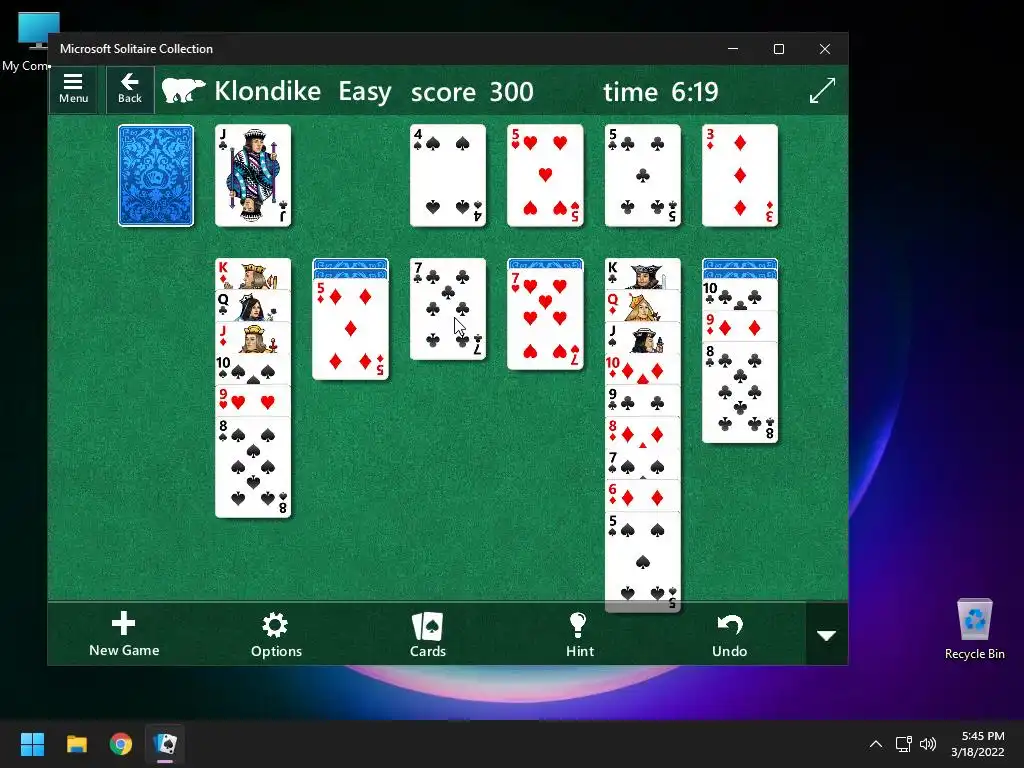Open the Windows Start menu
The image size is (1024, 768).
pos(32,744)
